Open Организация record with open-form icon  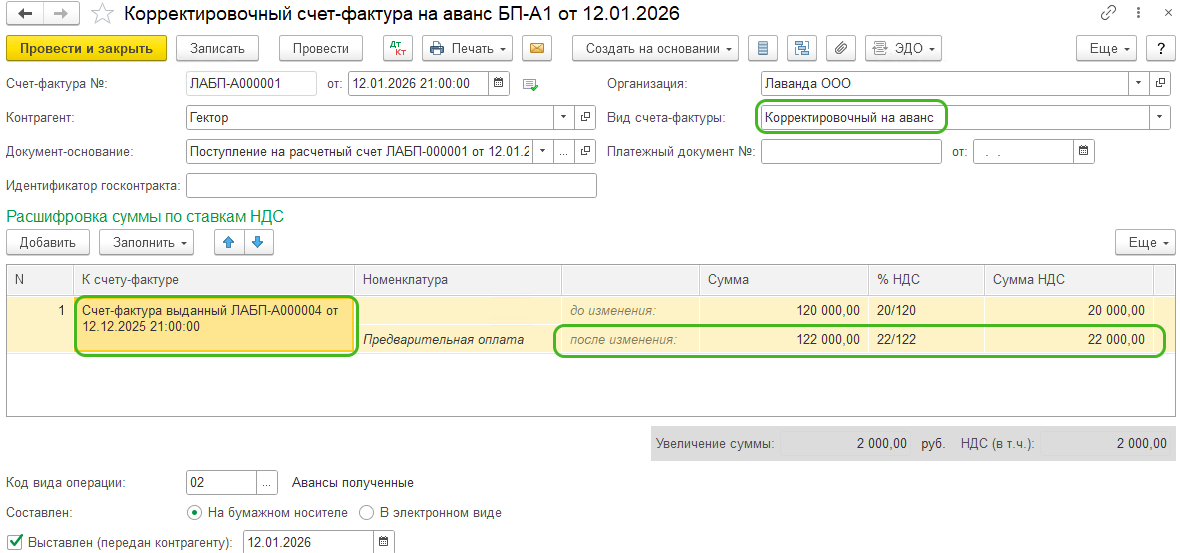tap(1161, 84)
